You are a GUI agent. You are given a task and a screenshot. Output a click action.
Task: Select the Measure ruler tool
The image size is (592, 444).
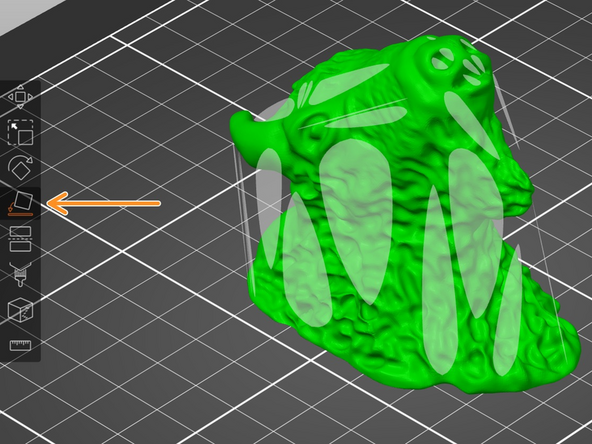pos(20,345)
